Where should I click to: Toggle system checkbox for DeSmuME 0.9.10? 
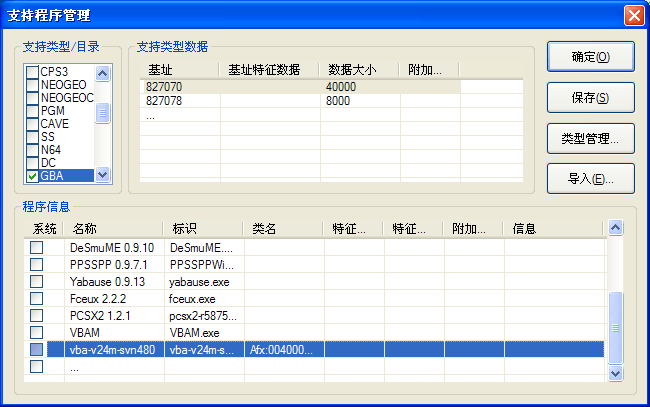coord(37,247)
